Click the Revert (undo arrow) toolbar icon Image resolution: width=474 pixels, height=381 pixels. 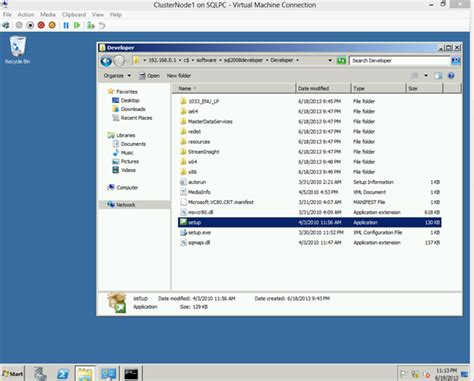102,25
